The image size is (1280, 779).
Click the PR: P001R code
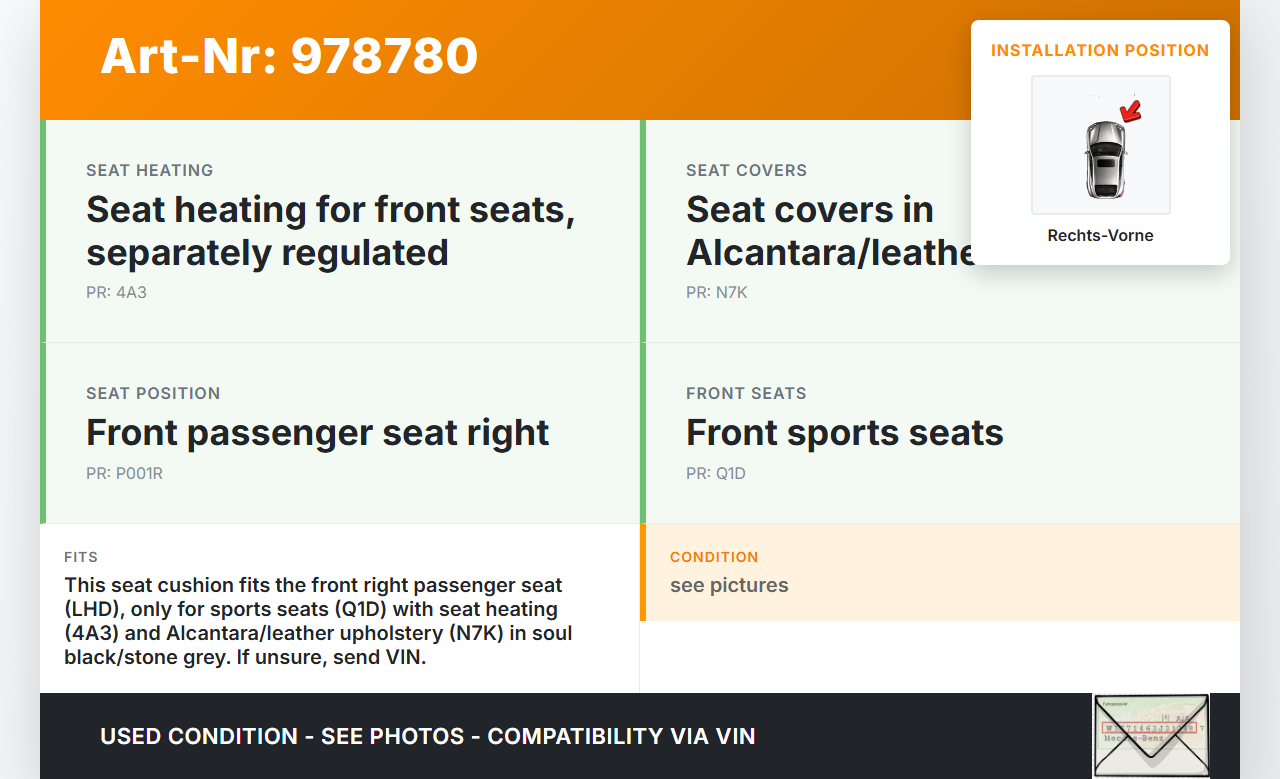124,474
